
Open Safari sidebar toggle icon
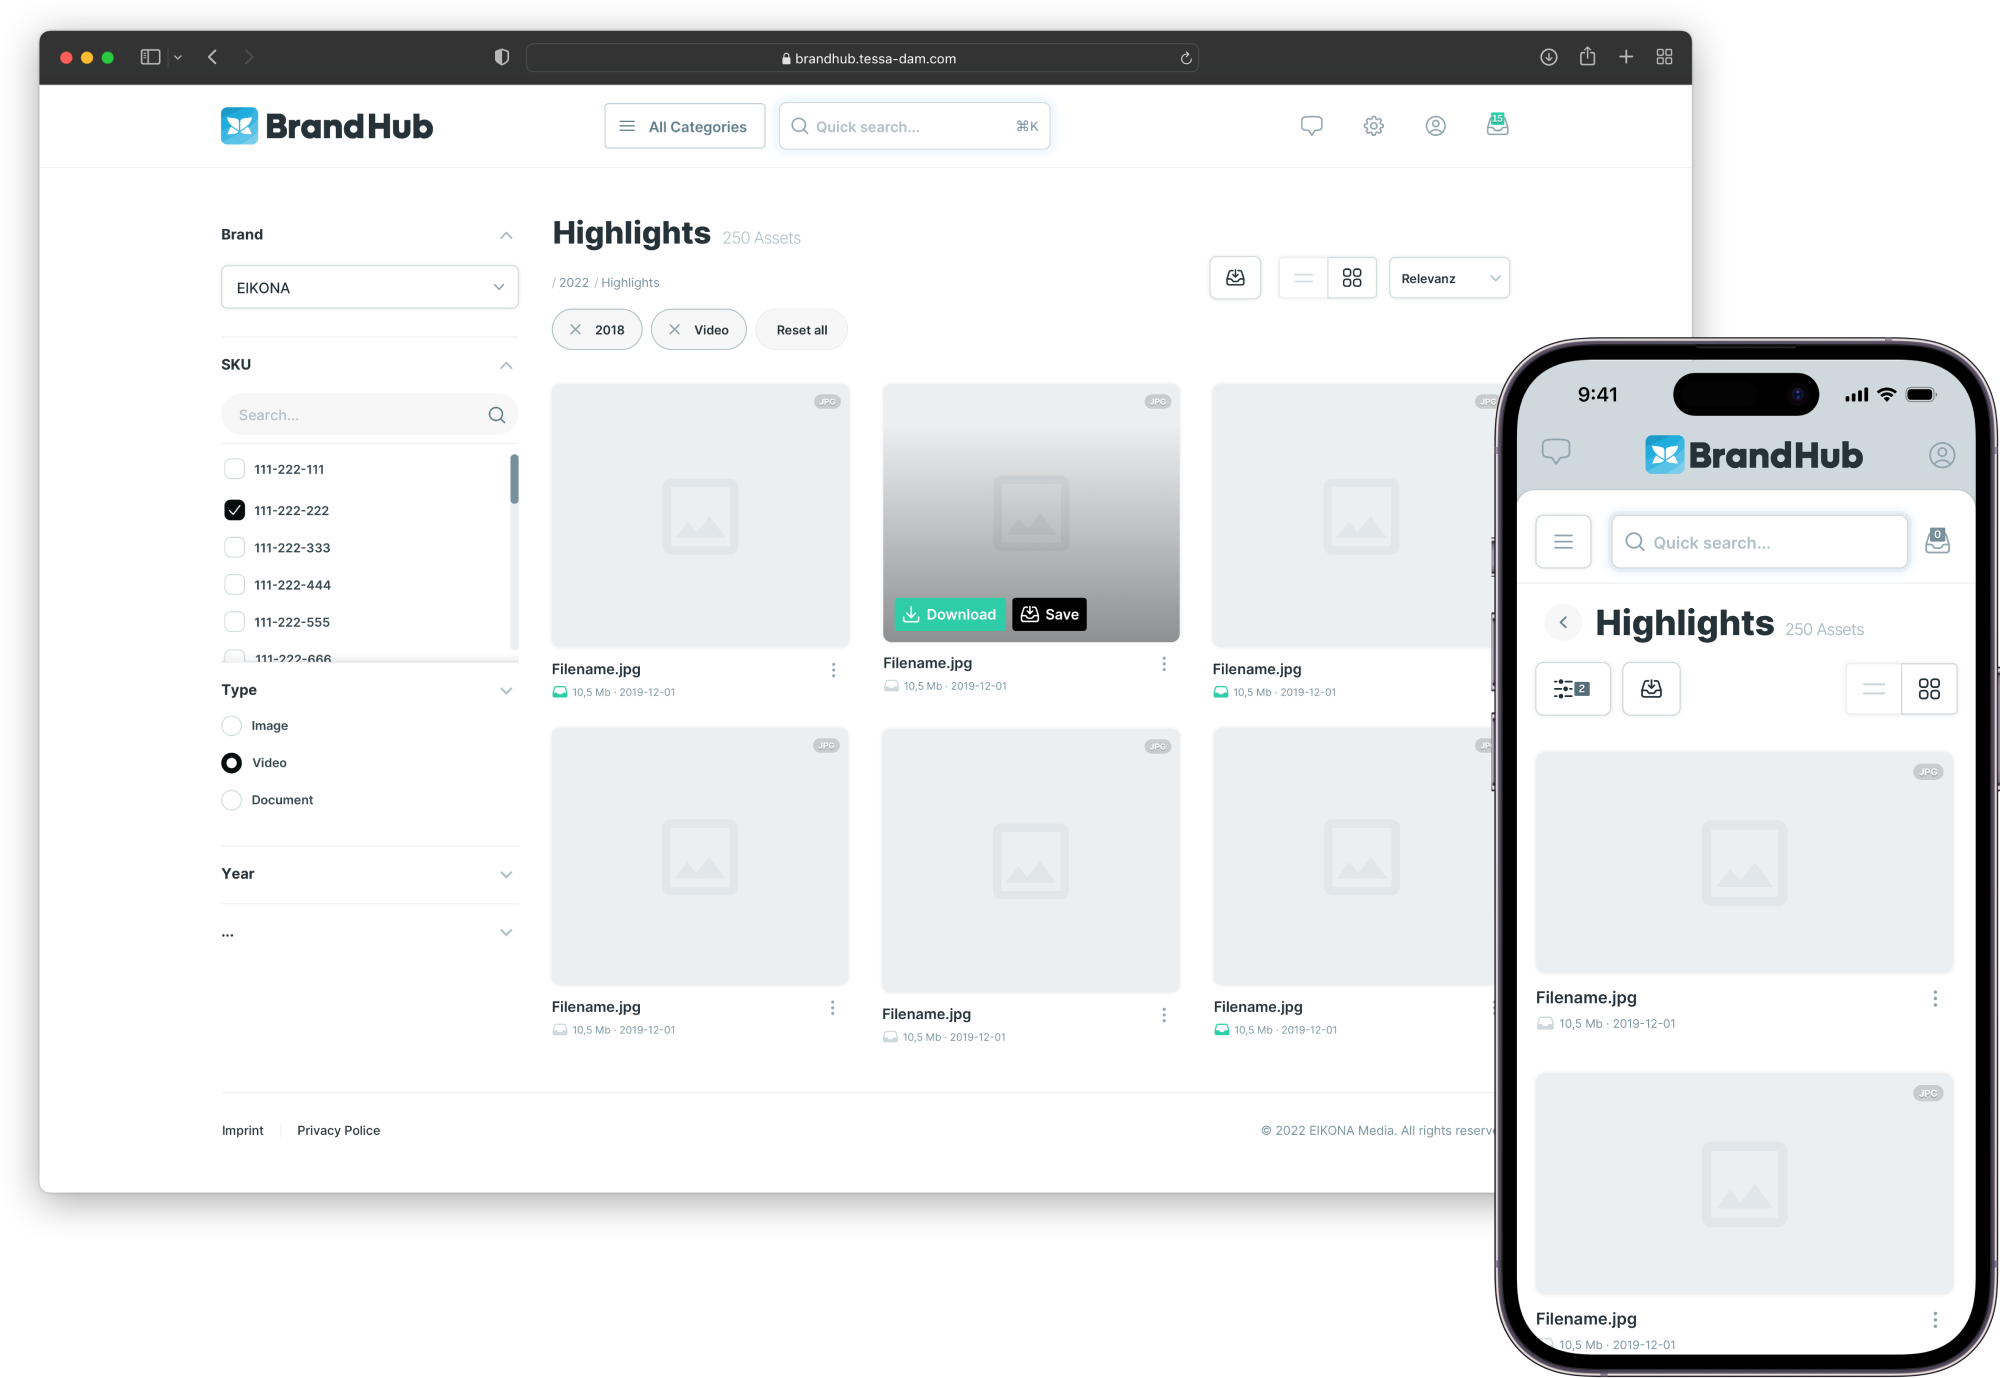point(150,57)
